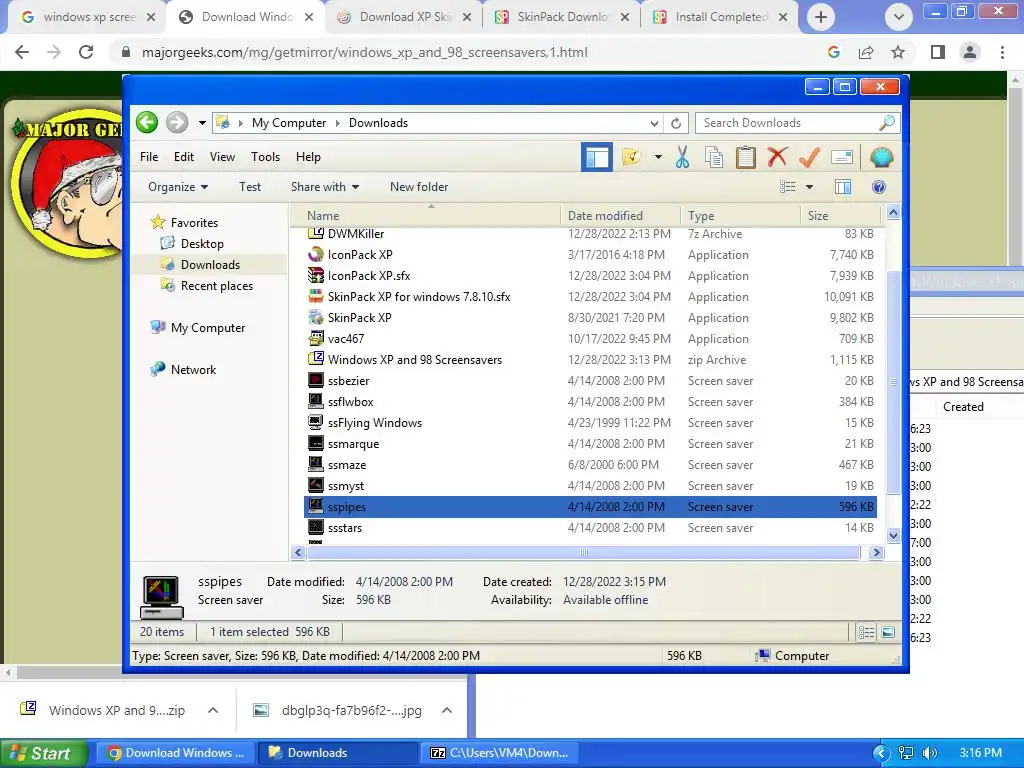Click the orange checkmark Properties icon
The height and width of the screenshot is (768, 1024).
[x=809, y=157]
